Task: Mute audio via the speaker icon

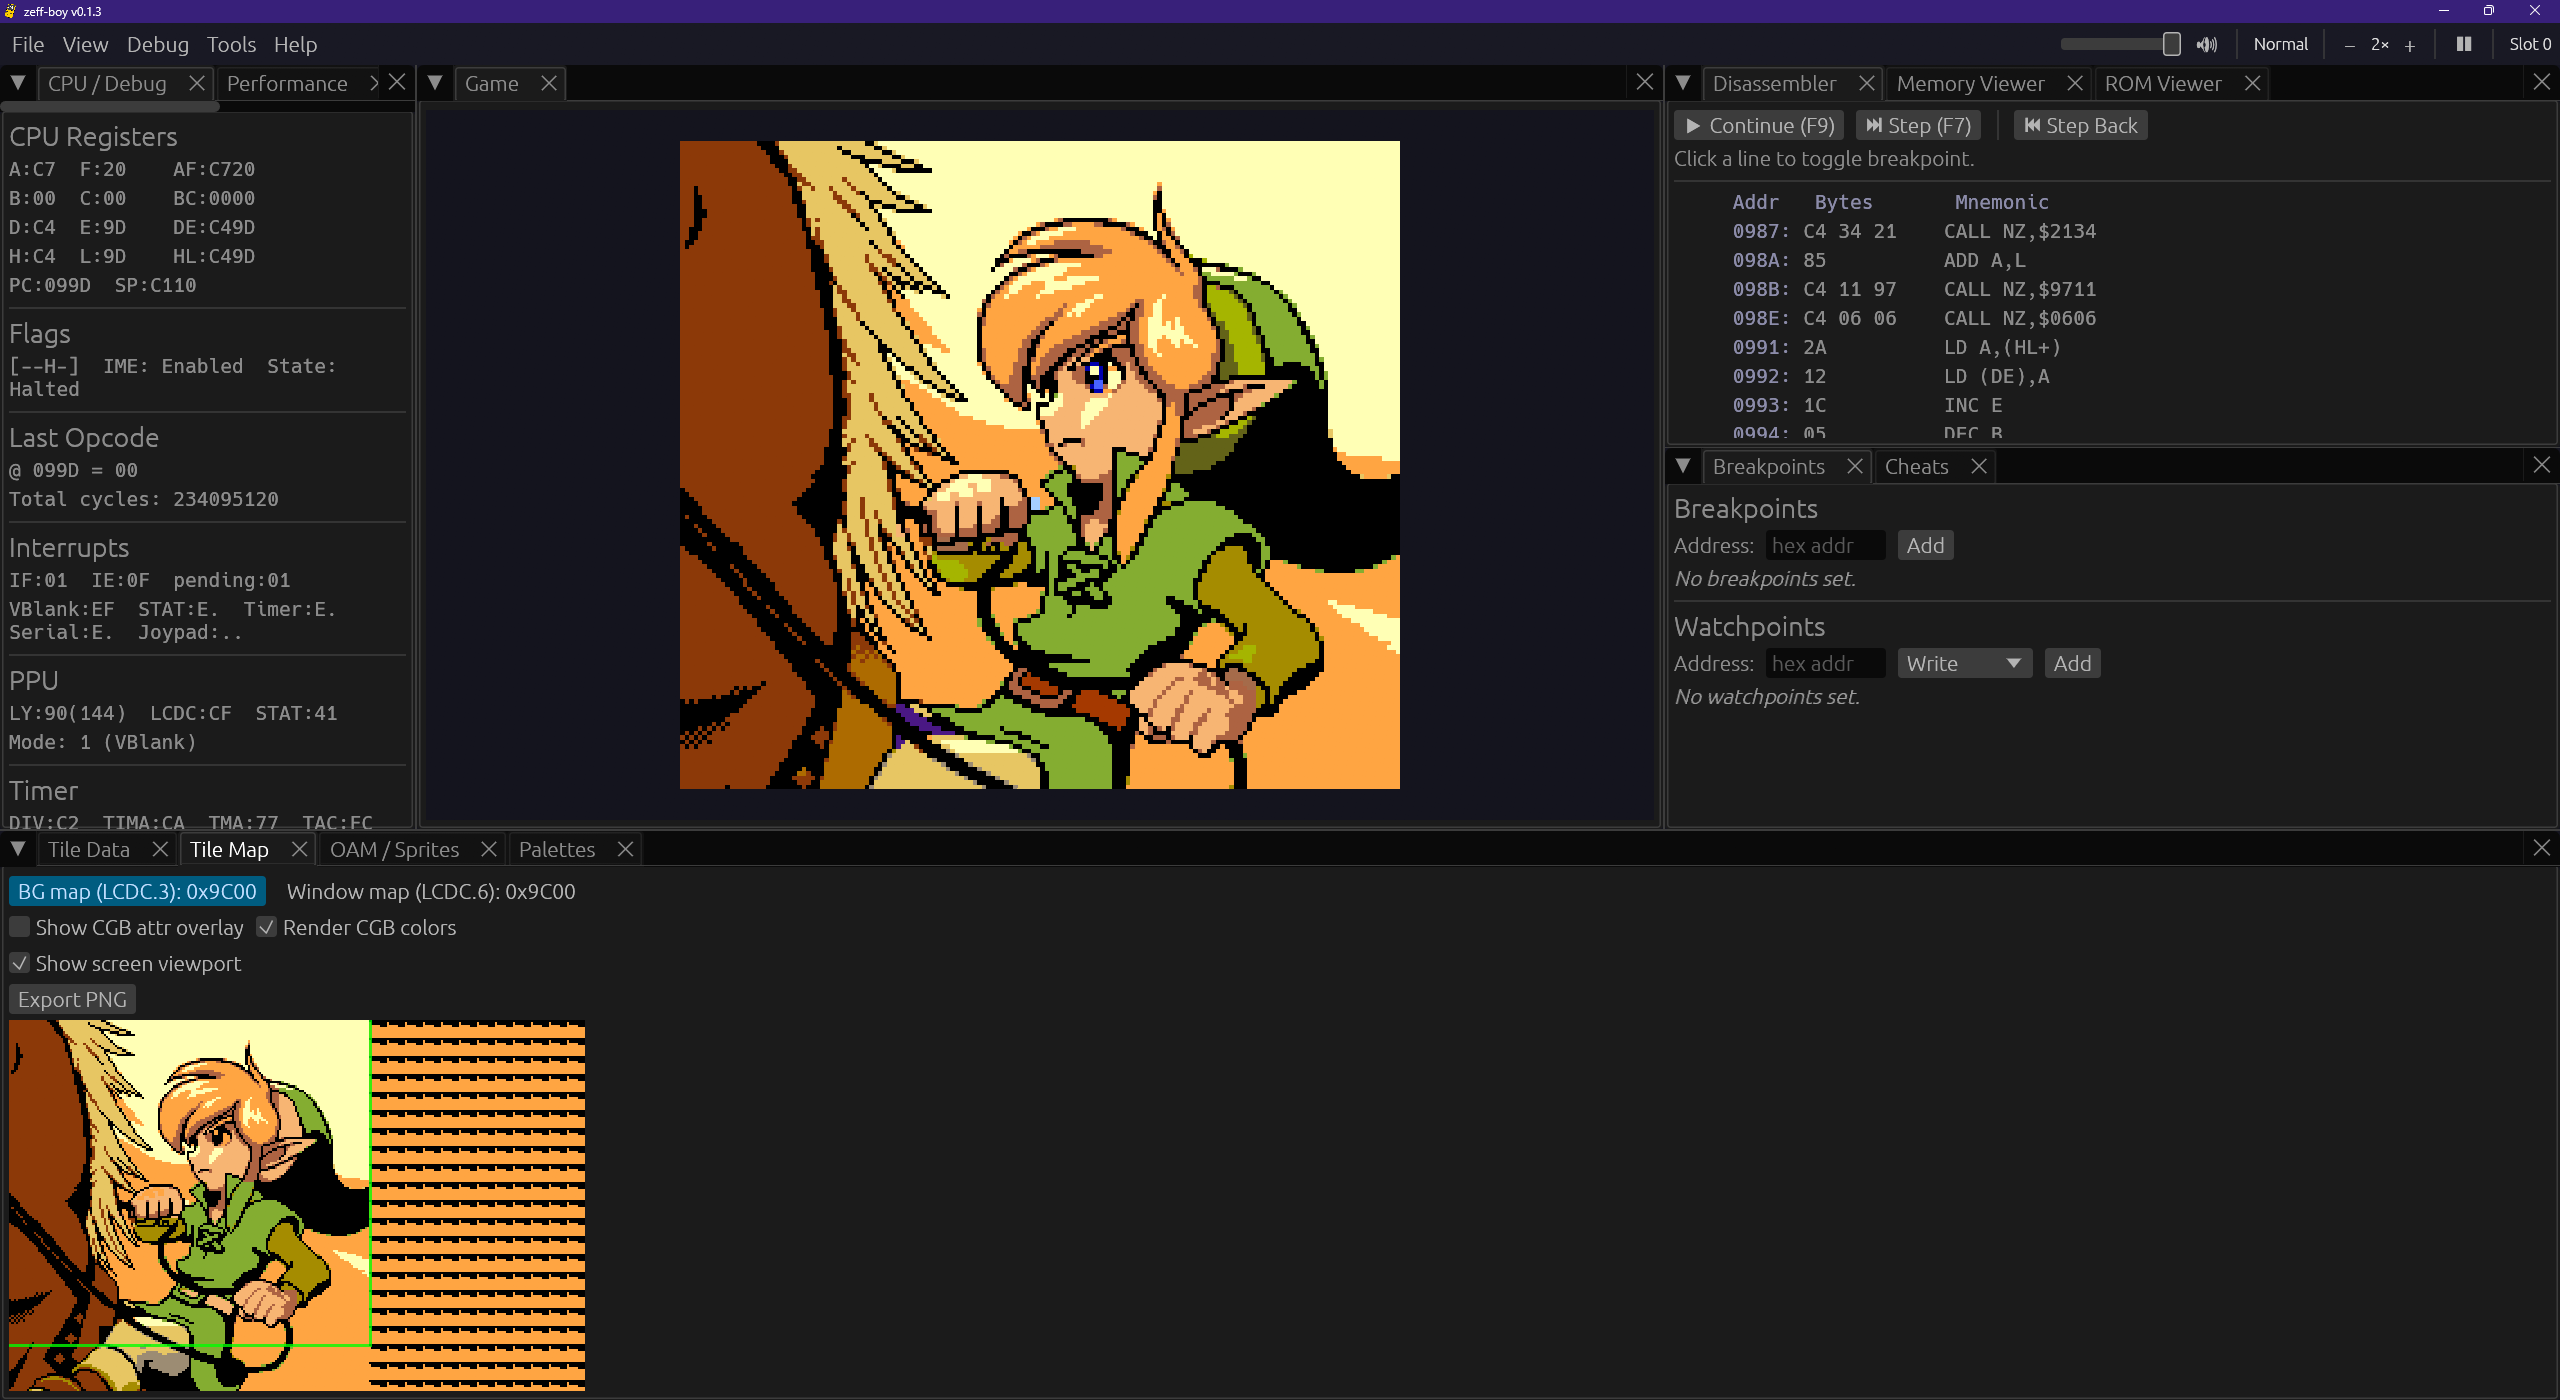Action: [2207, 44]
